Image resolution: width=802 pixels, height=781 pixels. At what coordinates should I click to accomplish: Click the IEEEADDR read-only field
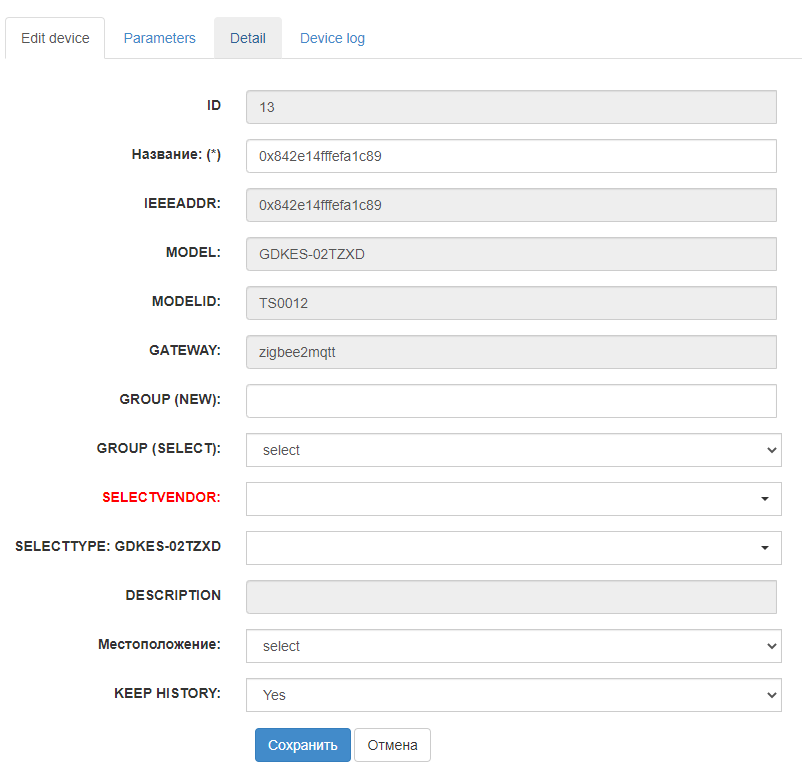[x=511, y=205]
